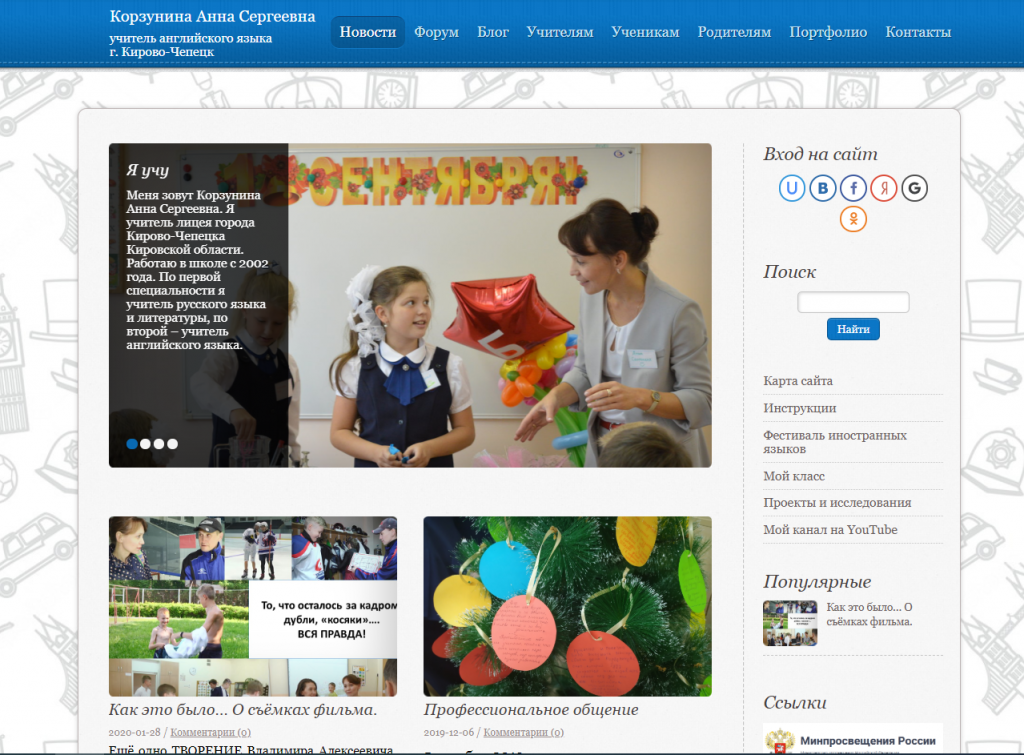Go to Учителям section
The height and width of the screenshot is (755, 1024).
(x=560, y=32)
